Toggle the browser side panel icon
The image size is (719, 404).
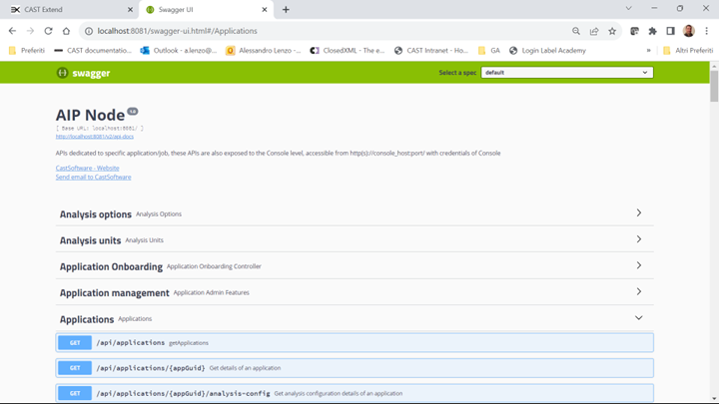pos(670,31)
